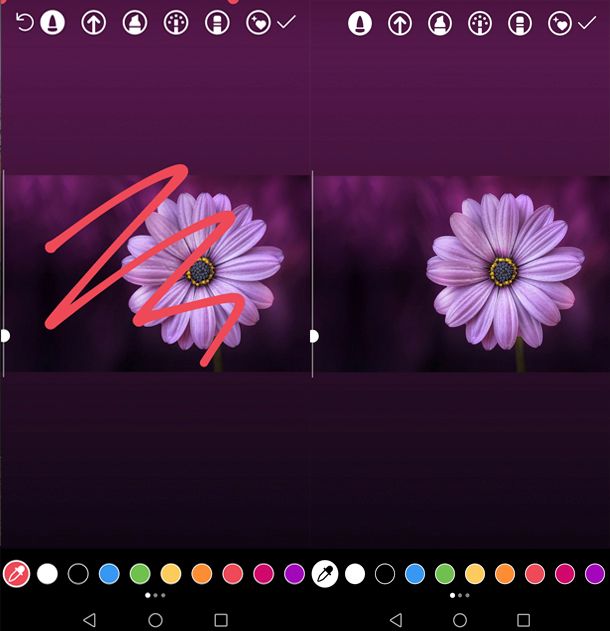Tap the white eyedropper in right screen
This screenshot has width=610, height=631.
coord(325,574)
